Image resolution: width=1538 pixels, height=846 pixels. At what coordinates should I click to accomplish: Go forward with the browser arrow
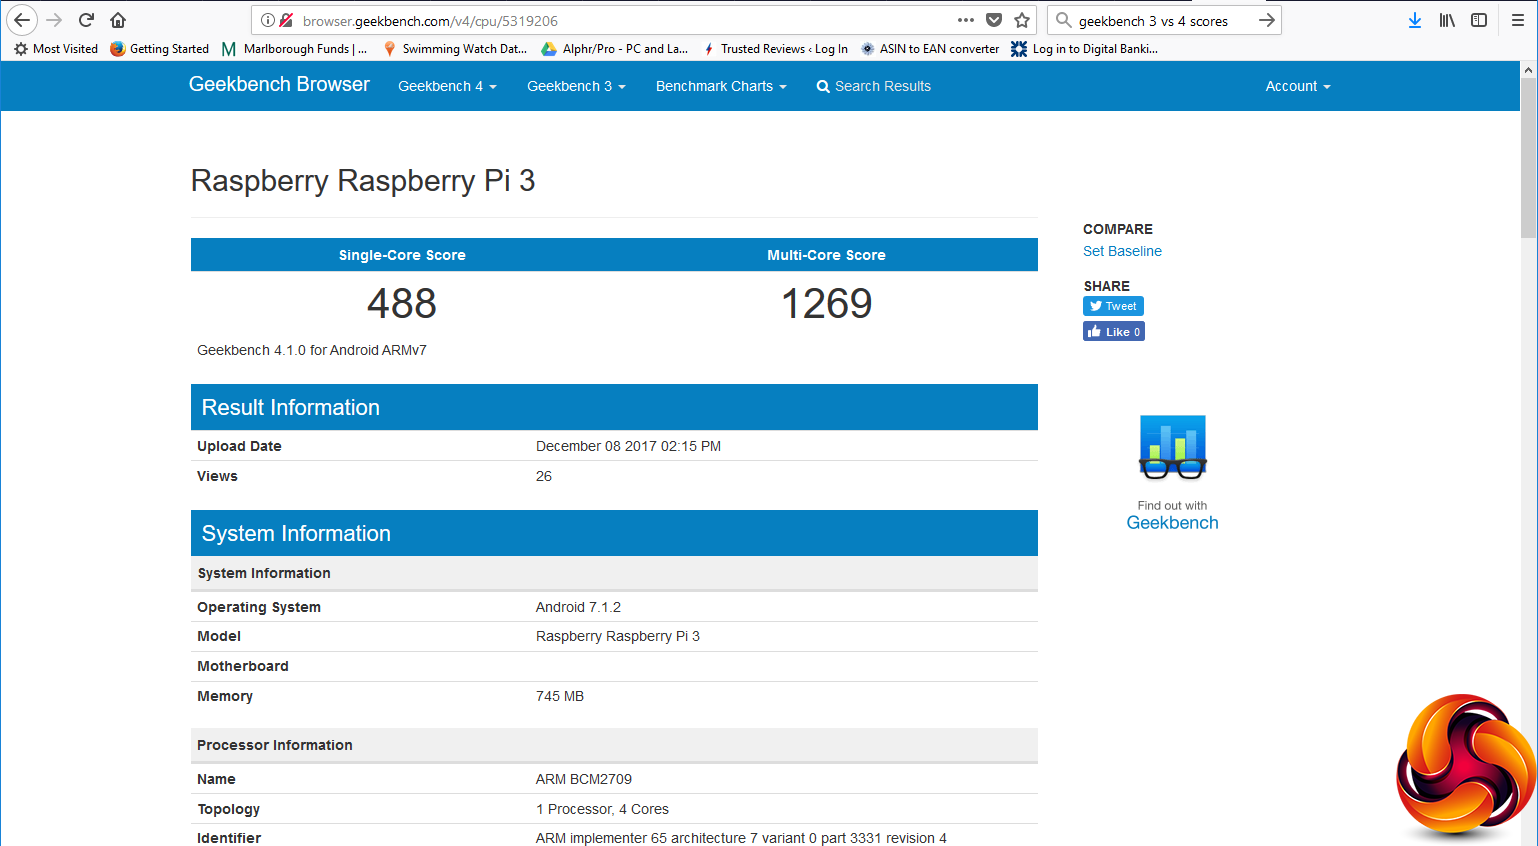54,20
